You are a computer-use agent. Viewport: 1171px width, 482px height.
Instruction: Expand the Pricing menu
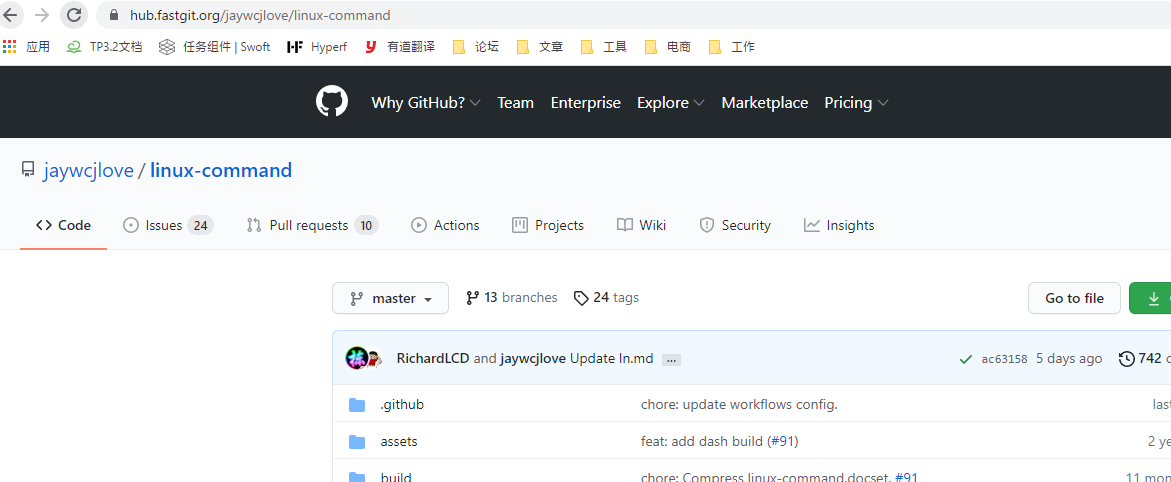[857, 102]
